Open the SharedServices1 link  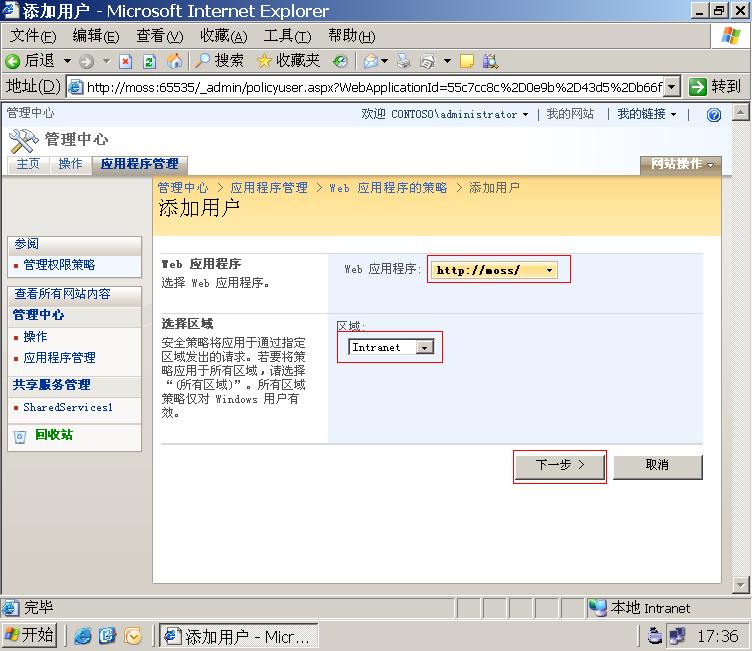tap(68, 408)
